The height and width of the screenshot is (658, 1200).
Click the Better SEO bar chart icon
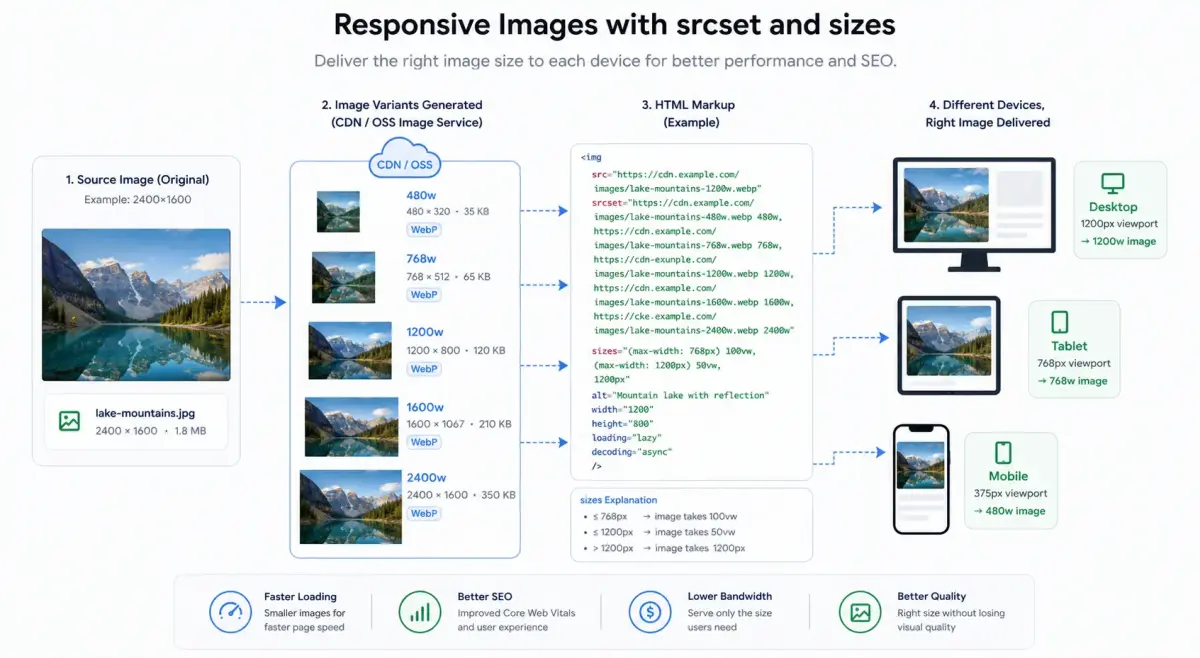pos(420,611)
